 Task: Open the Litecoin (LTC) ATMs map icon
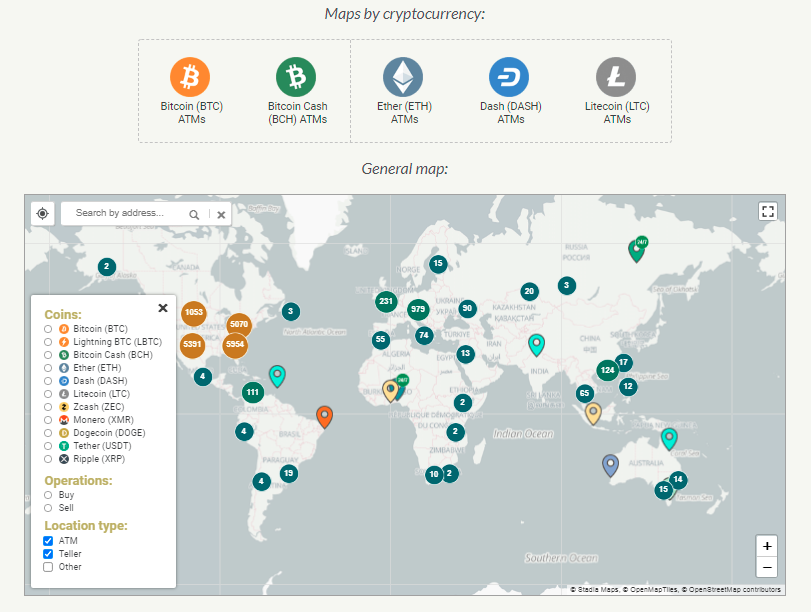[615, 77]
